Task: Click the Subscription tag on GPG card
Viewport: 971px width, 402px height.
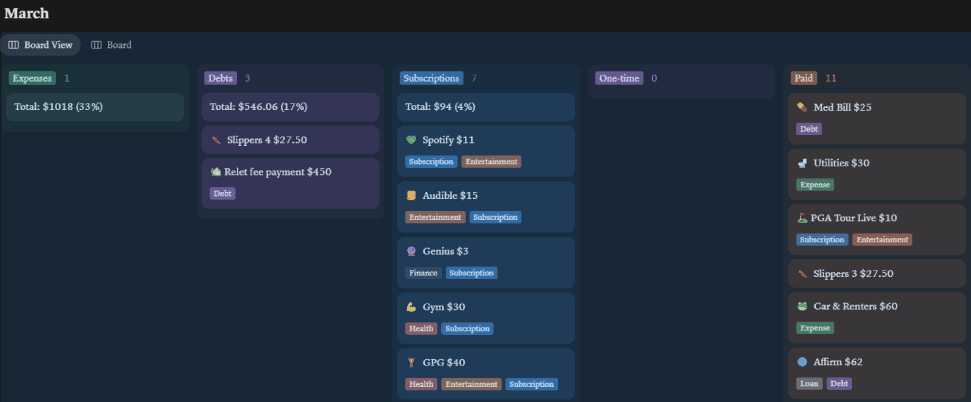Action: coord(532,385)
